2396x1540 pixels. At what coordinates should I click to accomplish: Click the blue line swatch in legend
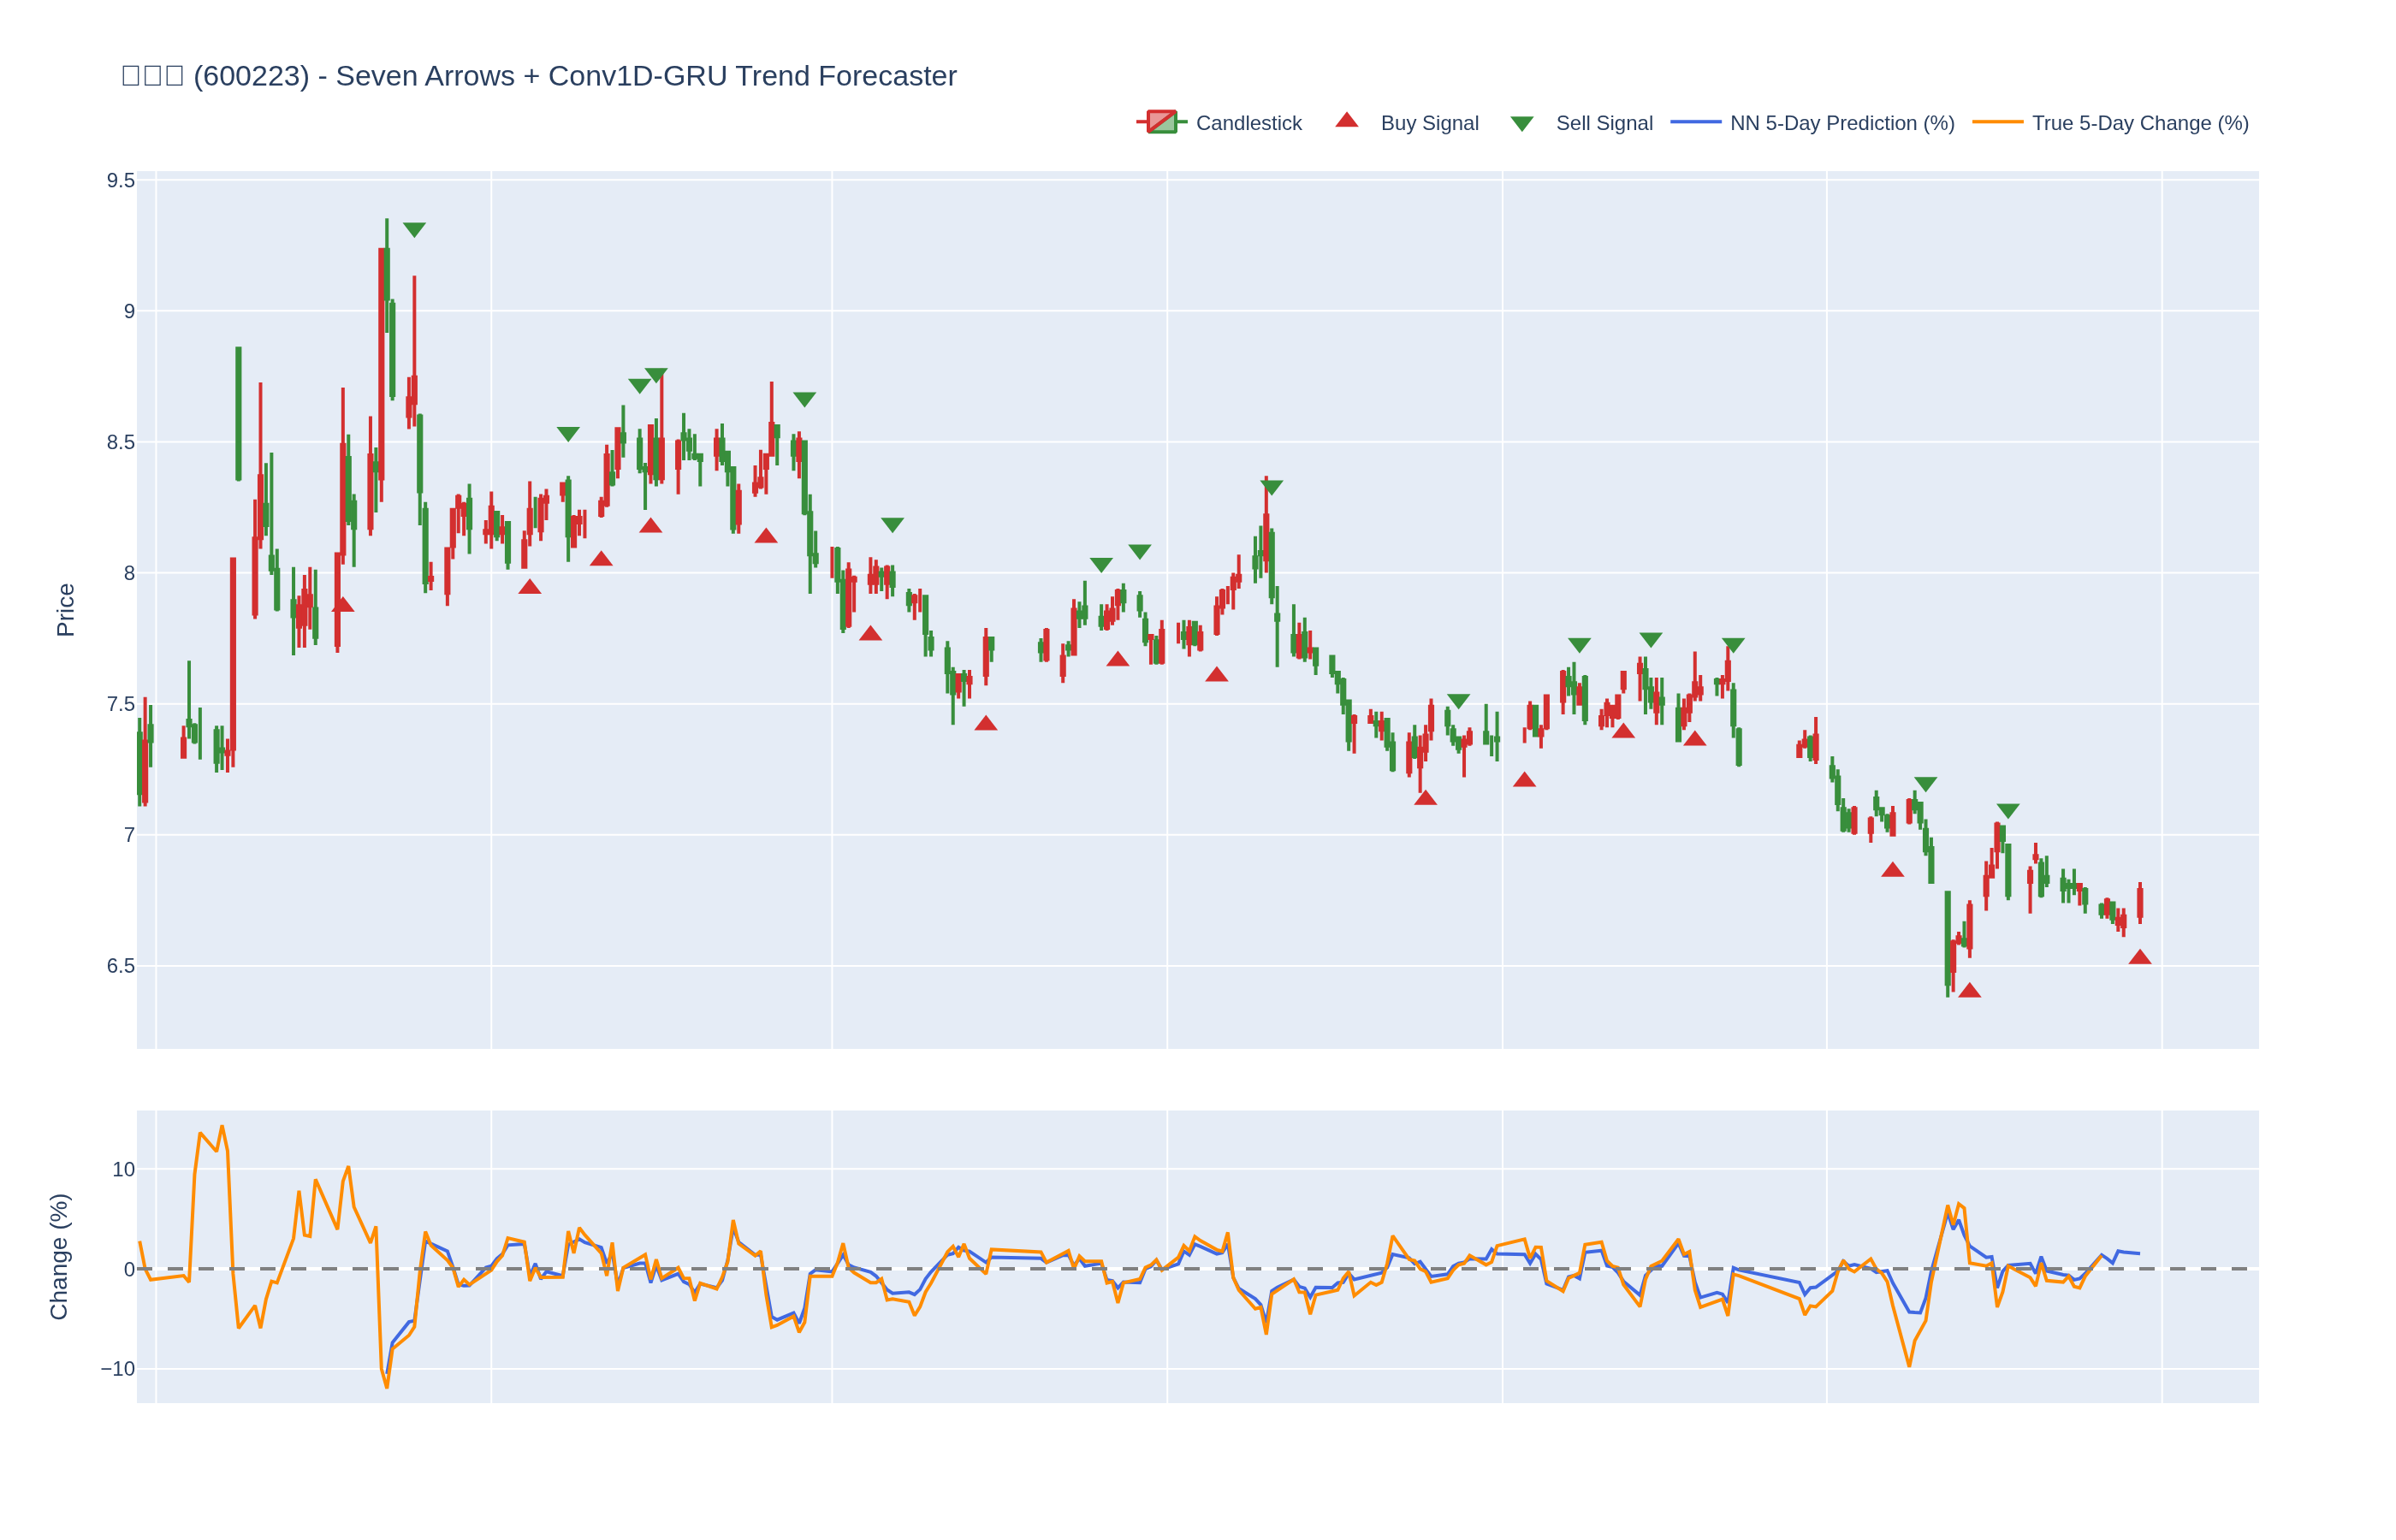tap(1695, 122)
